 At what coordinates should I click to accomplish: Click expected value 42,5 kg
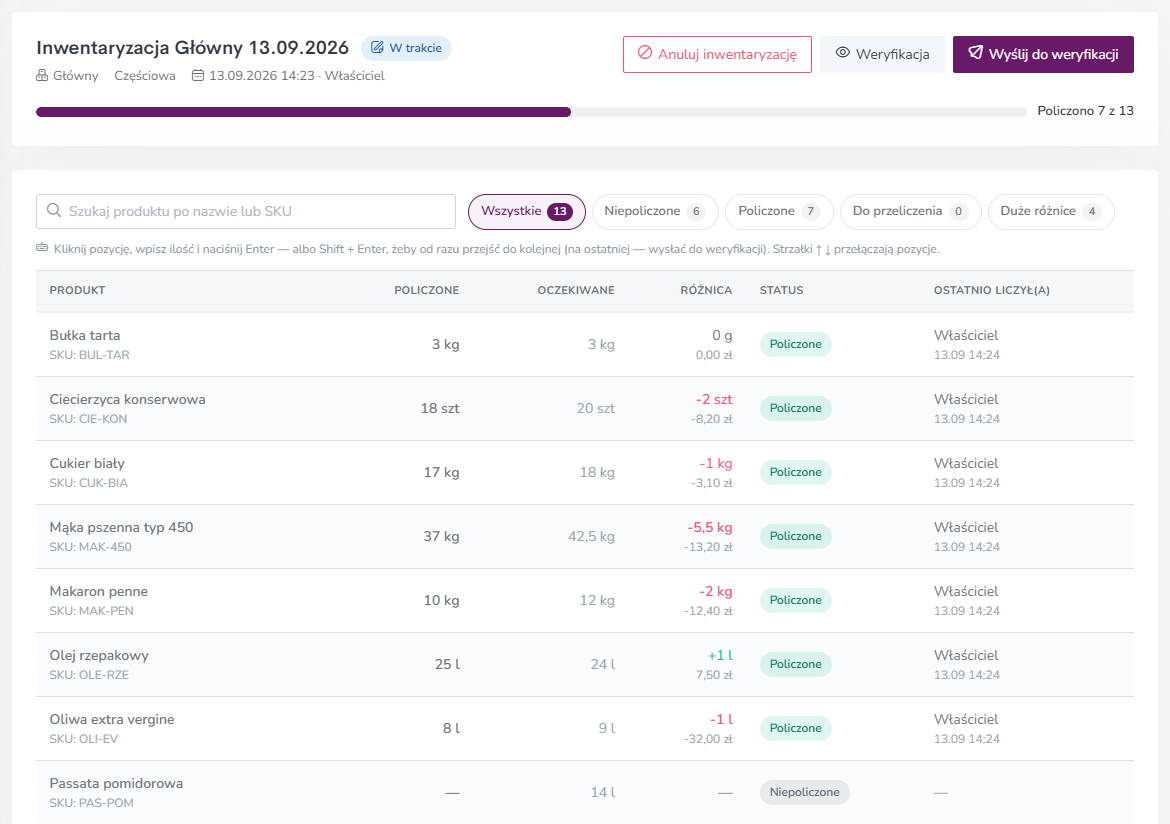tap(592, 537)
